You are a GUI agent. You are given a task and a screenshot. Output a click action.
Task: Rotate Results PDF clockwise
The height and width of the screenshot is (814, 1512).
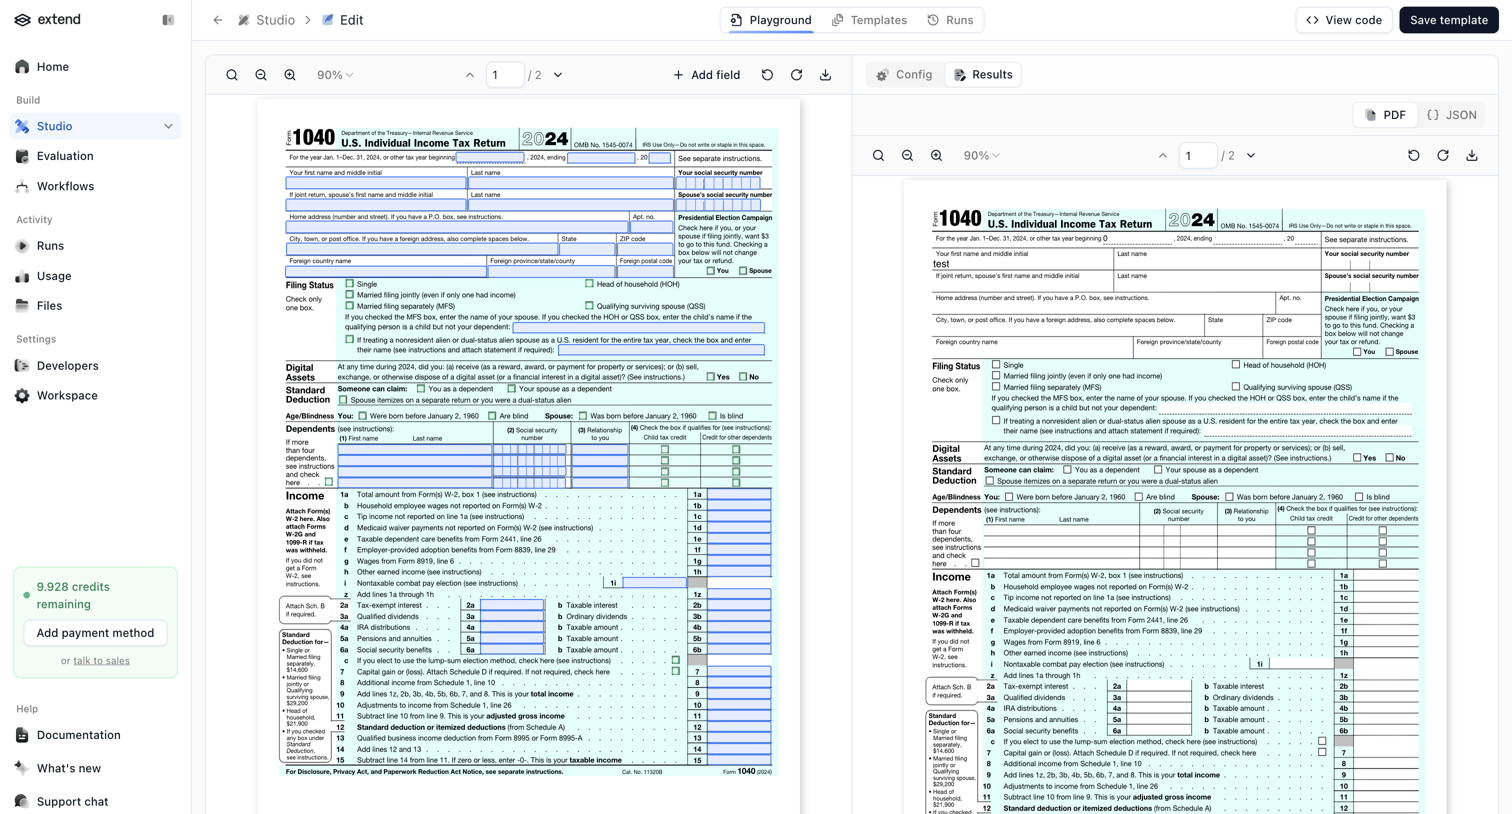(1443, 156)
